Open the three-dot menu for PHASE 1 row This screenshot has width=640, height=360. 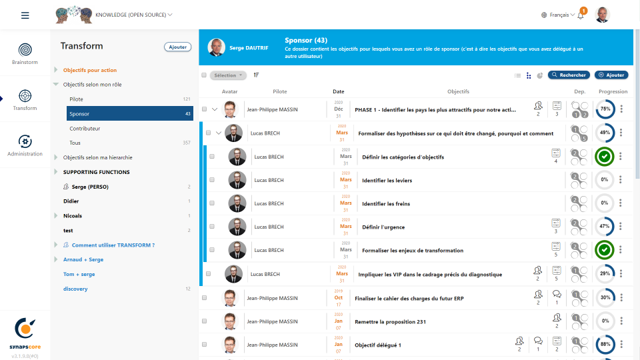[622, 109]
